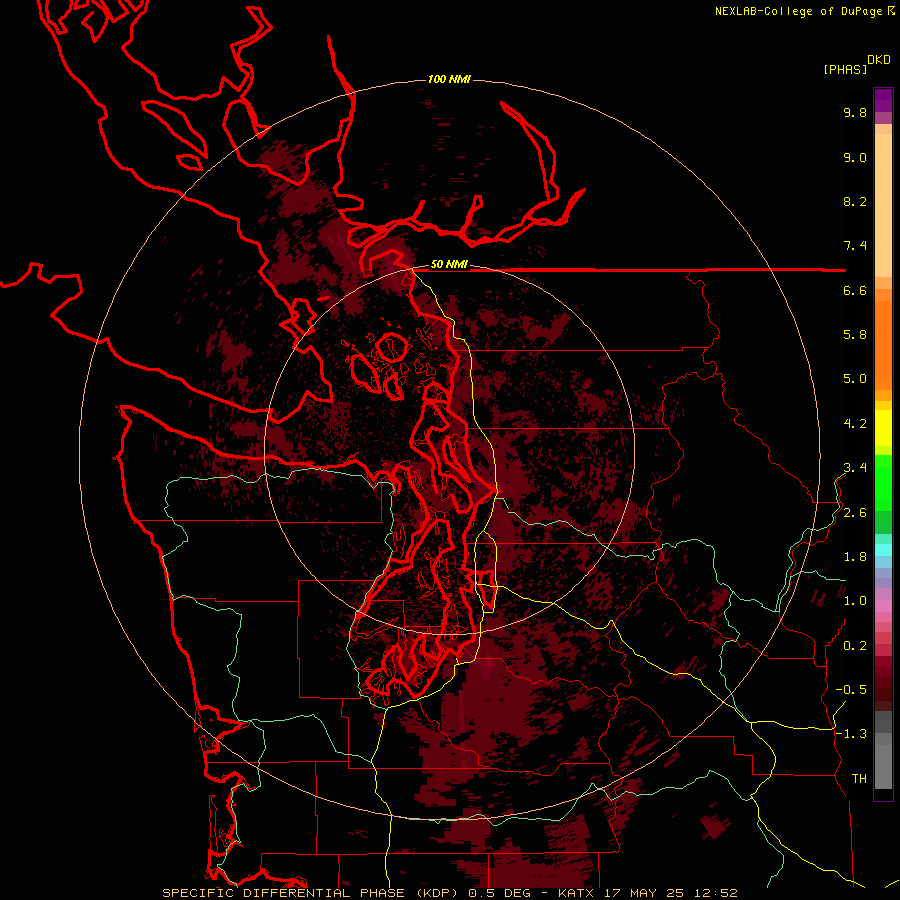The image size is (900, 900).
Task: Pick the purple top segment of color bar
Action: tap(883, 100)
